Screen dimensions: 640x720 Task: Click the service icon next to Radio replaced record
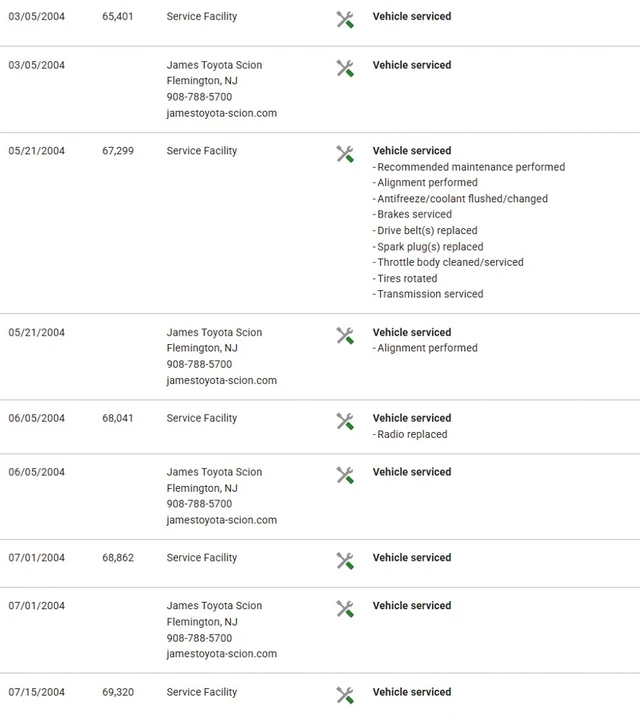tap(345, 422)
